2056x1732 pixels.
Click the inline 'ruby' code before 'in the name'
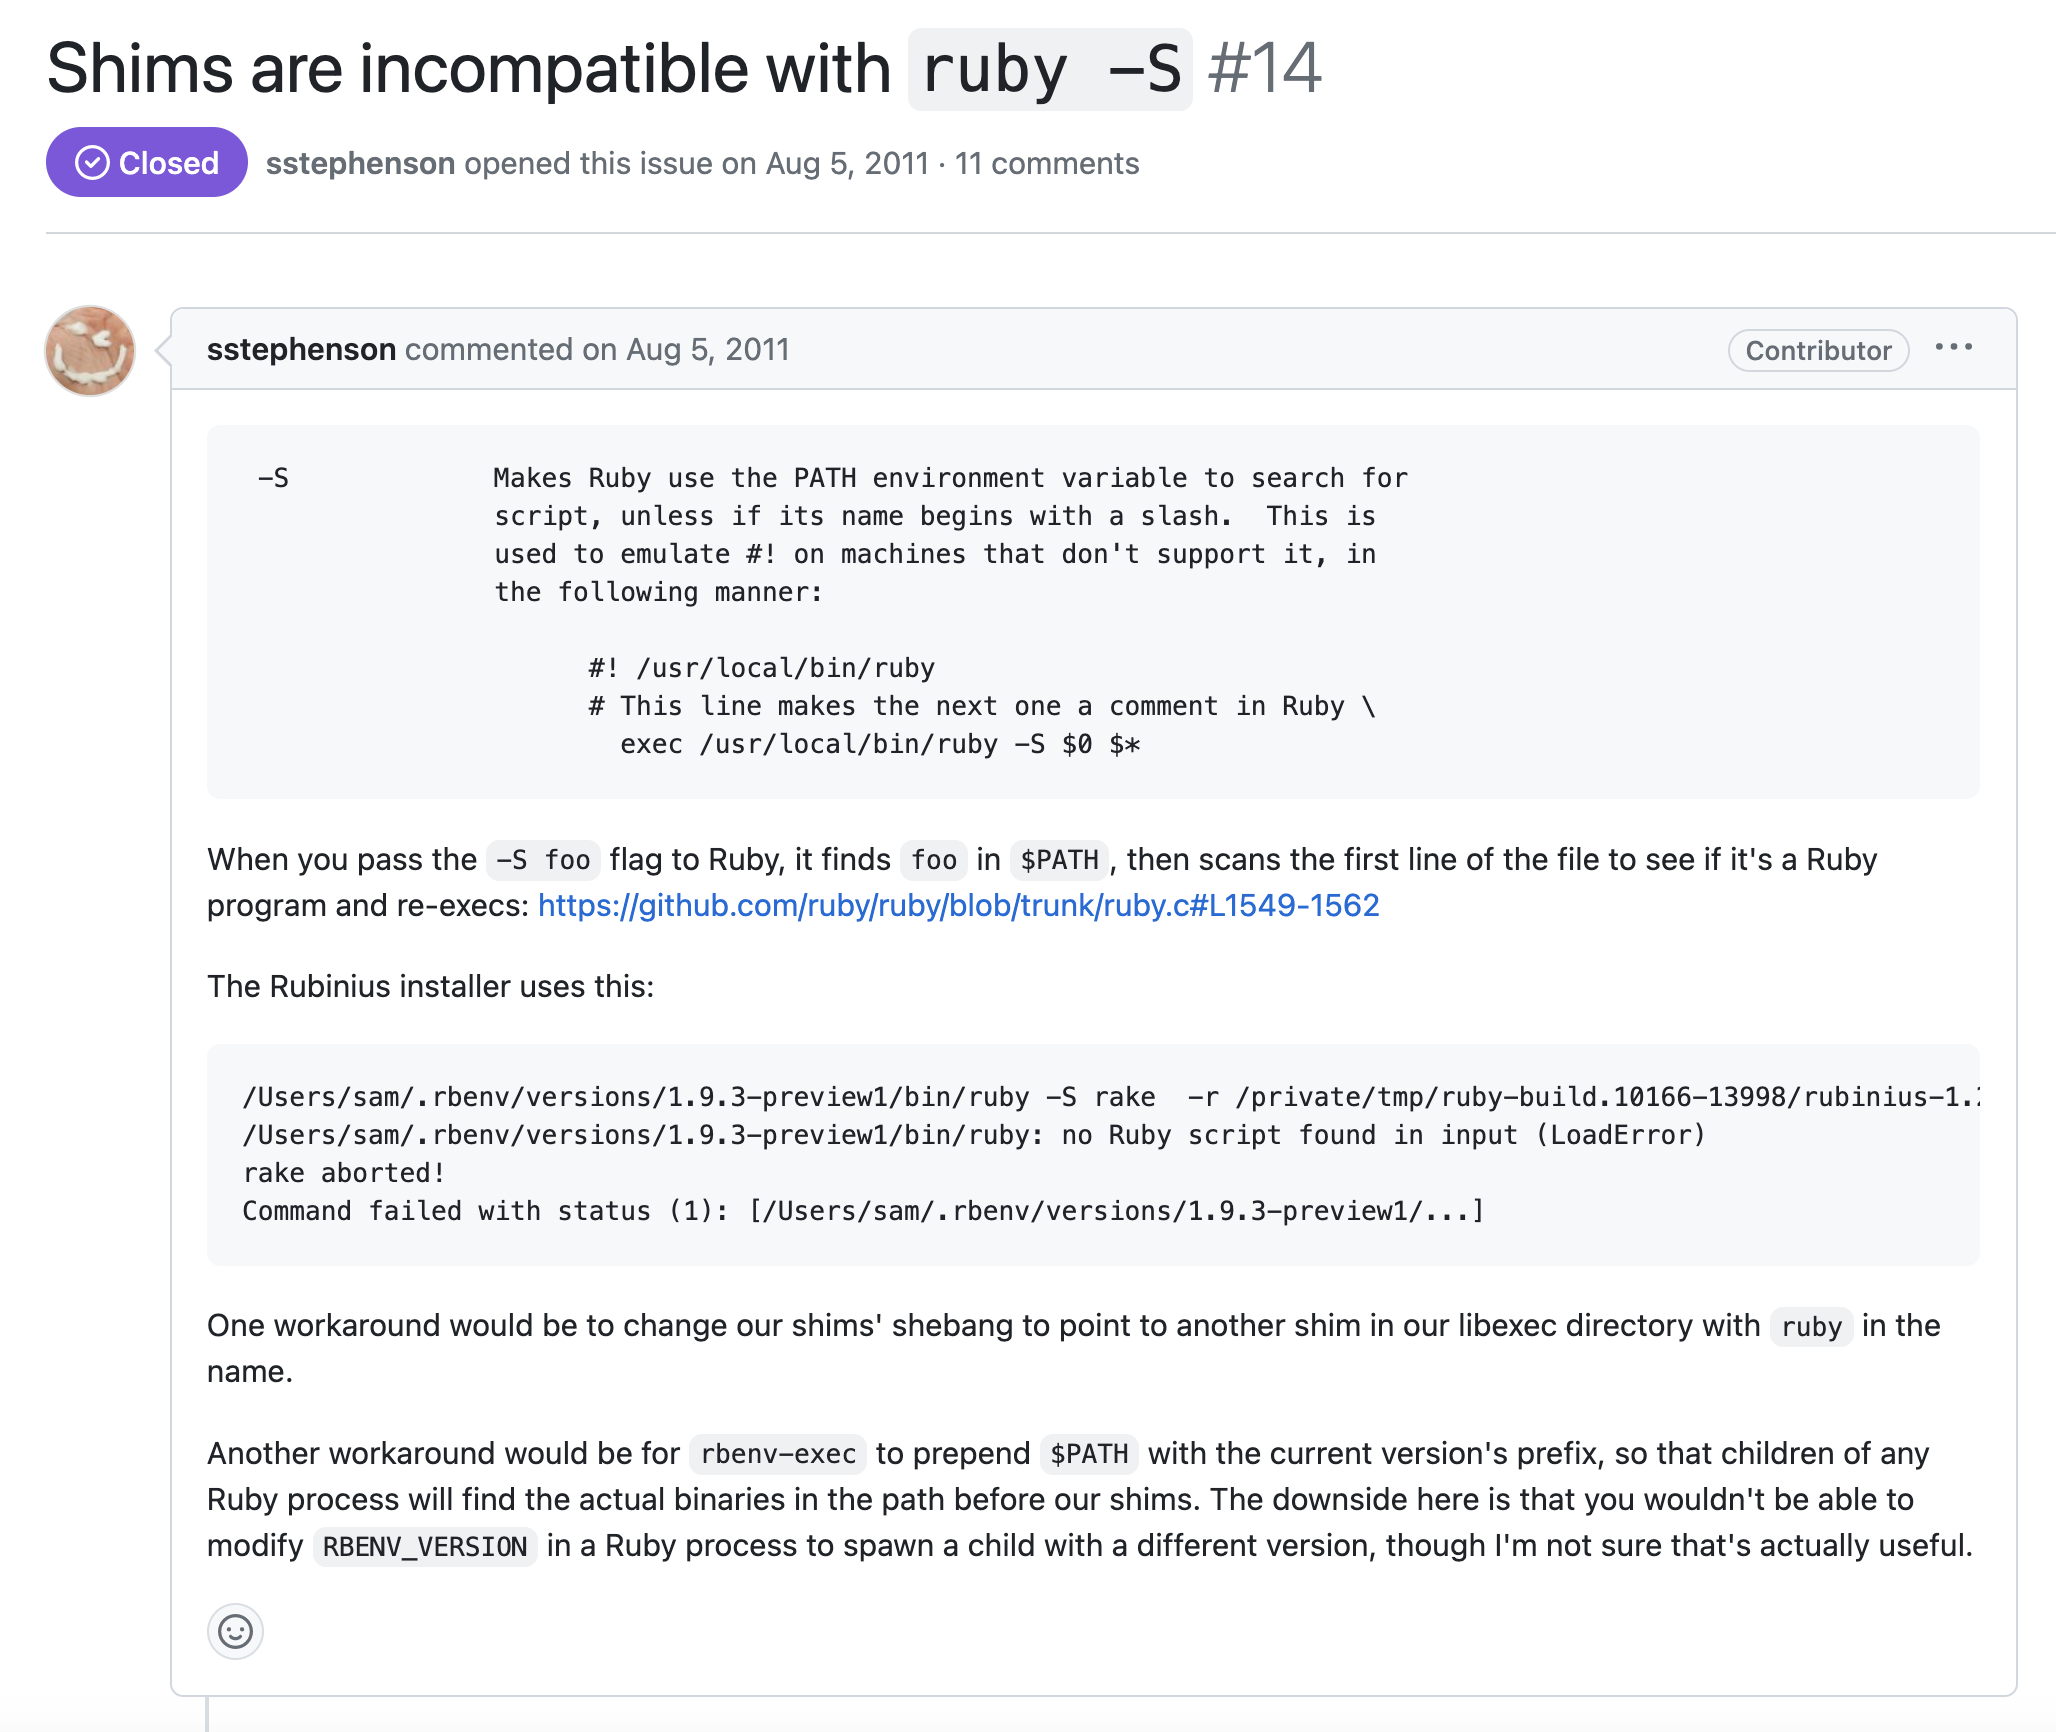click(1811, 1327)
